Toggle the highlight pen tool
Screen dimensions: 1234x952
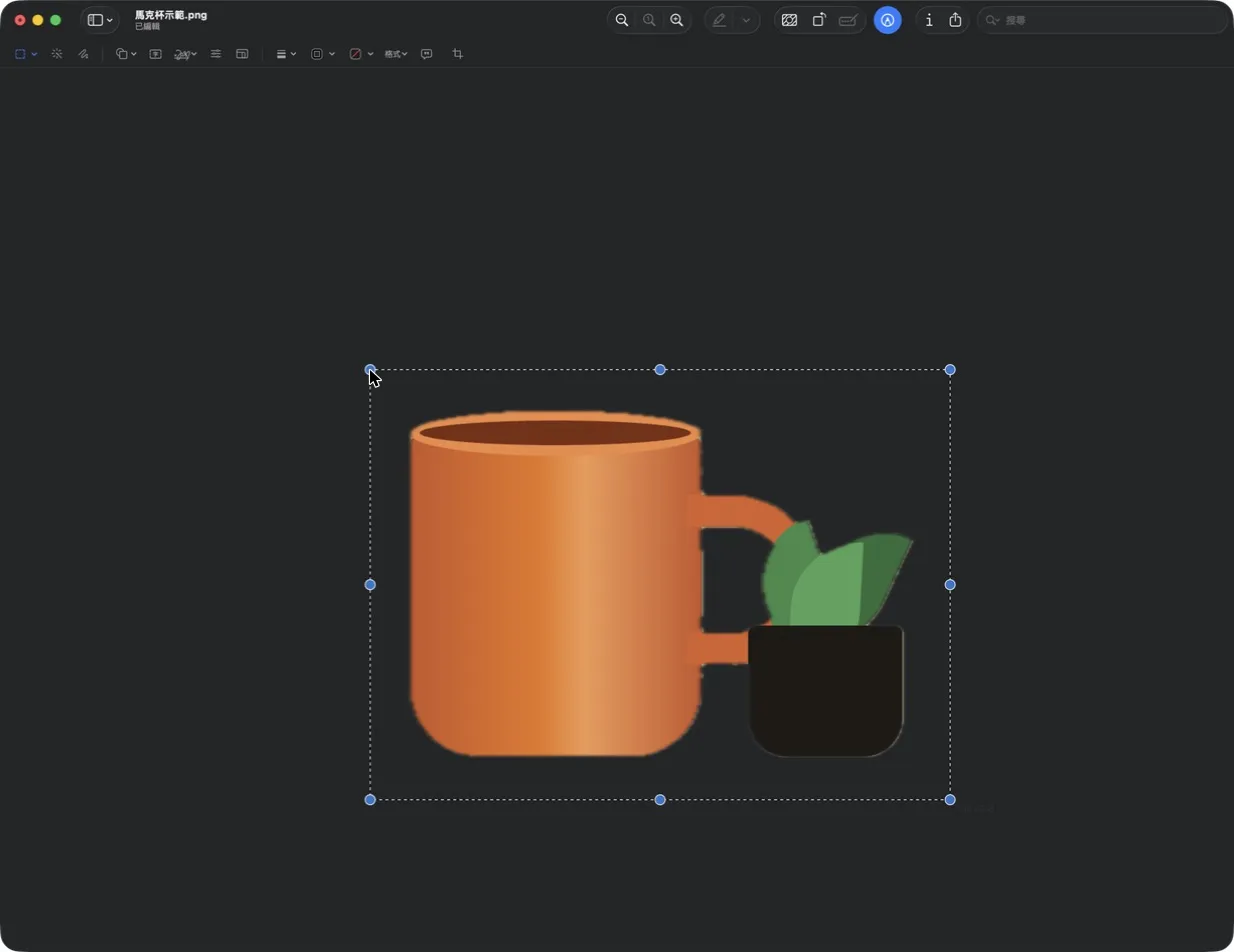[x=719, y=20]
